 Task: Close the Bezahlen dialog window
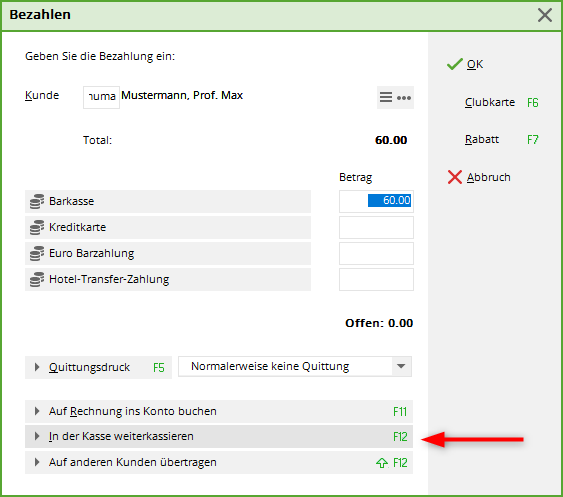click(545, 15)
